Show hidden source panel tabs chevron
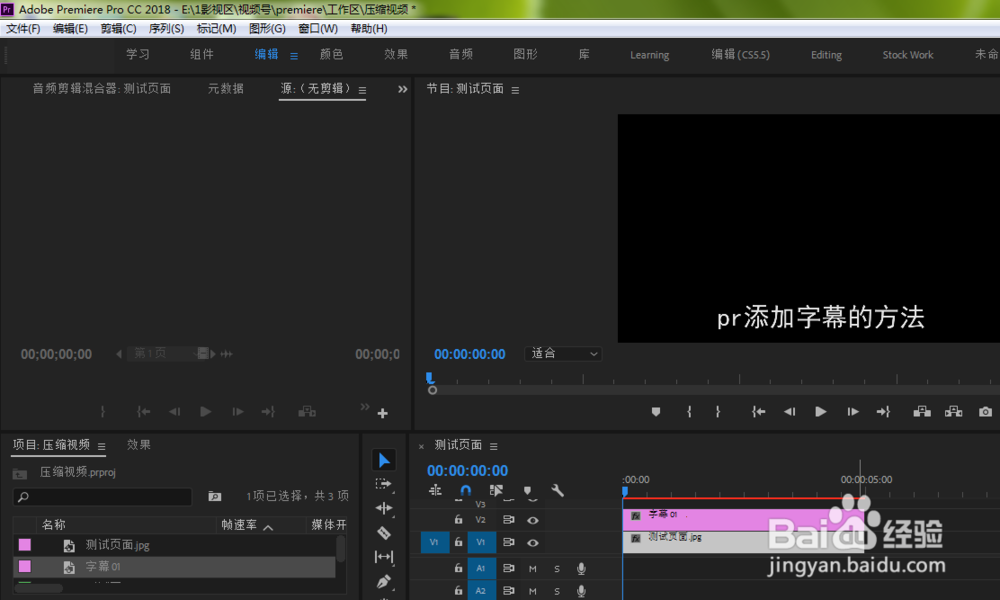Screen dimensions: 1000x600 coord(402,89)
